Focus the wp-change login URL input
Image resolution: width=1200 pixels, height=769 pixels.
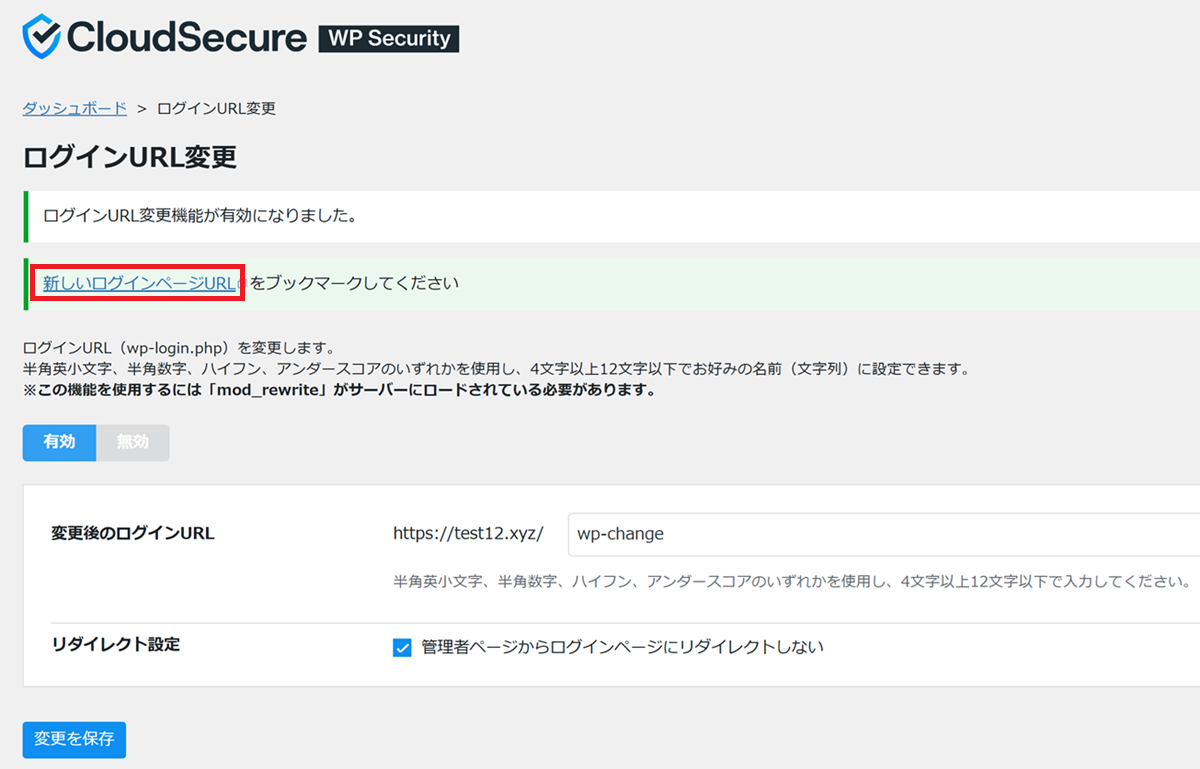click(x=880, y=534)
